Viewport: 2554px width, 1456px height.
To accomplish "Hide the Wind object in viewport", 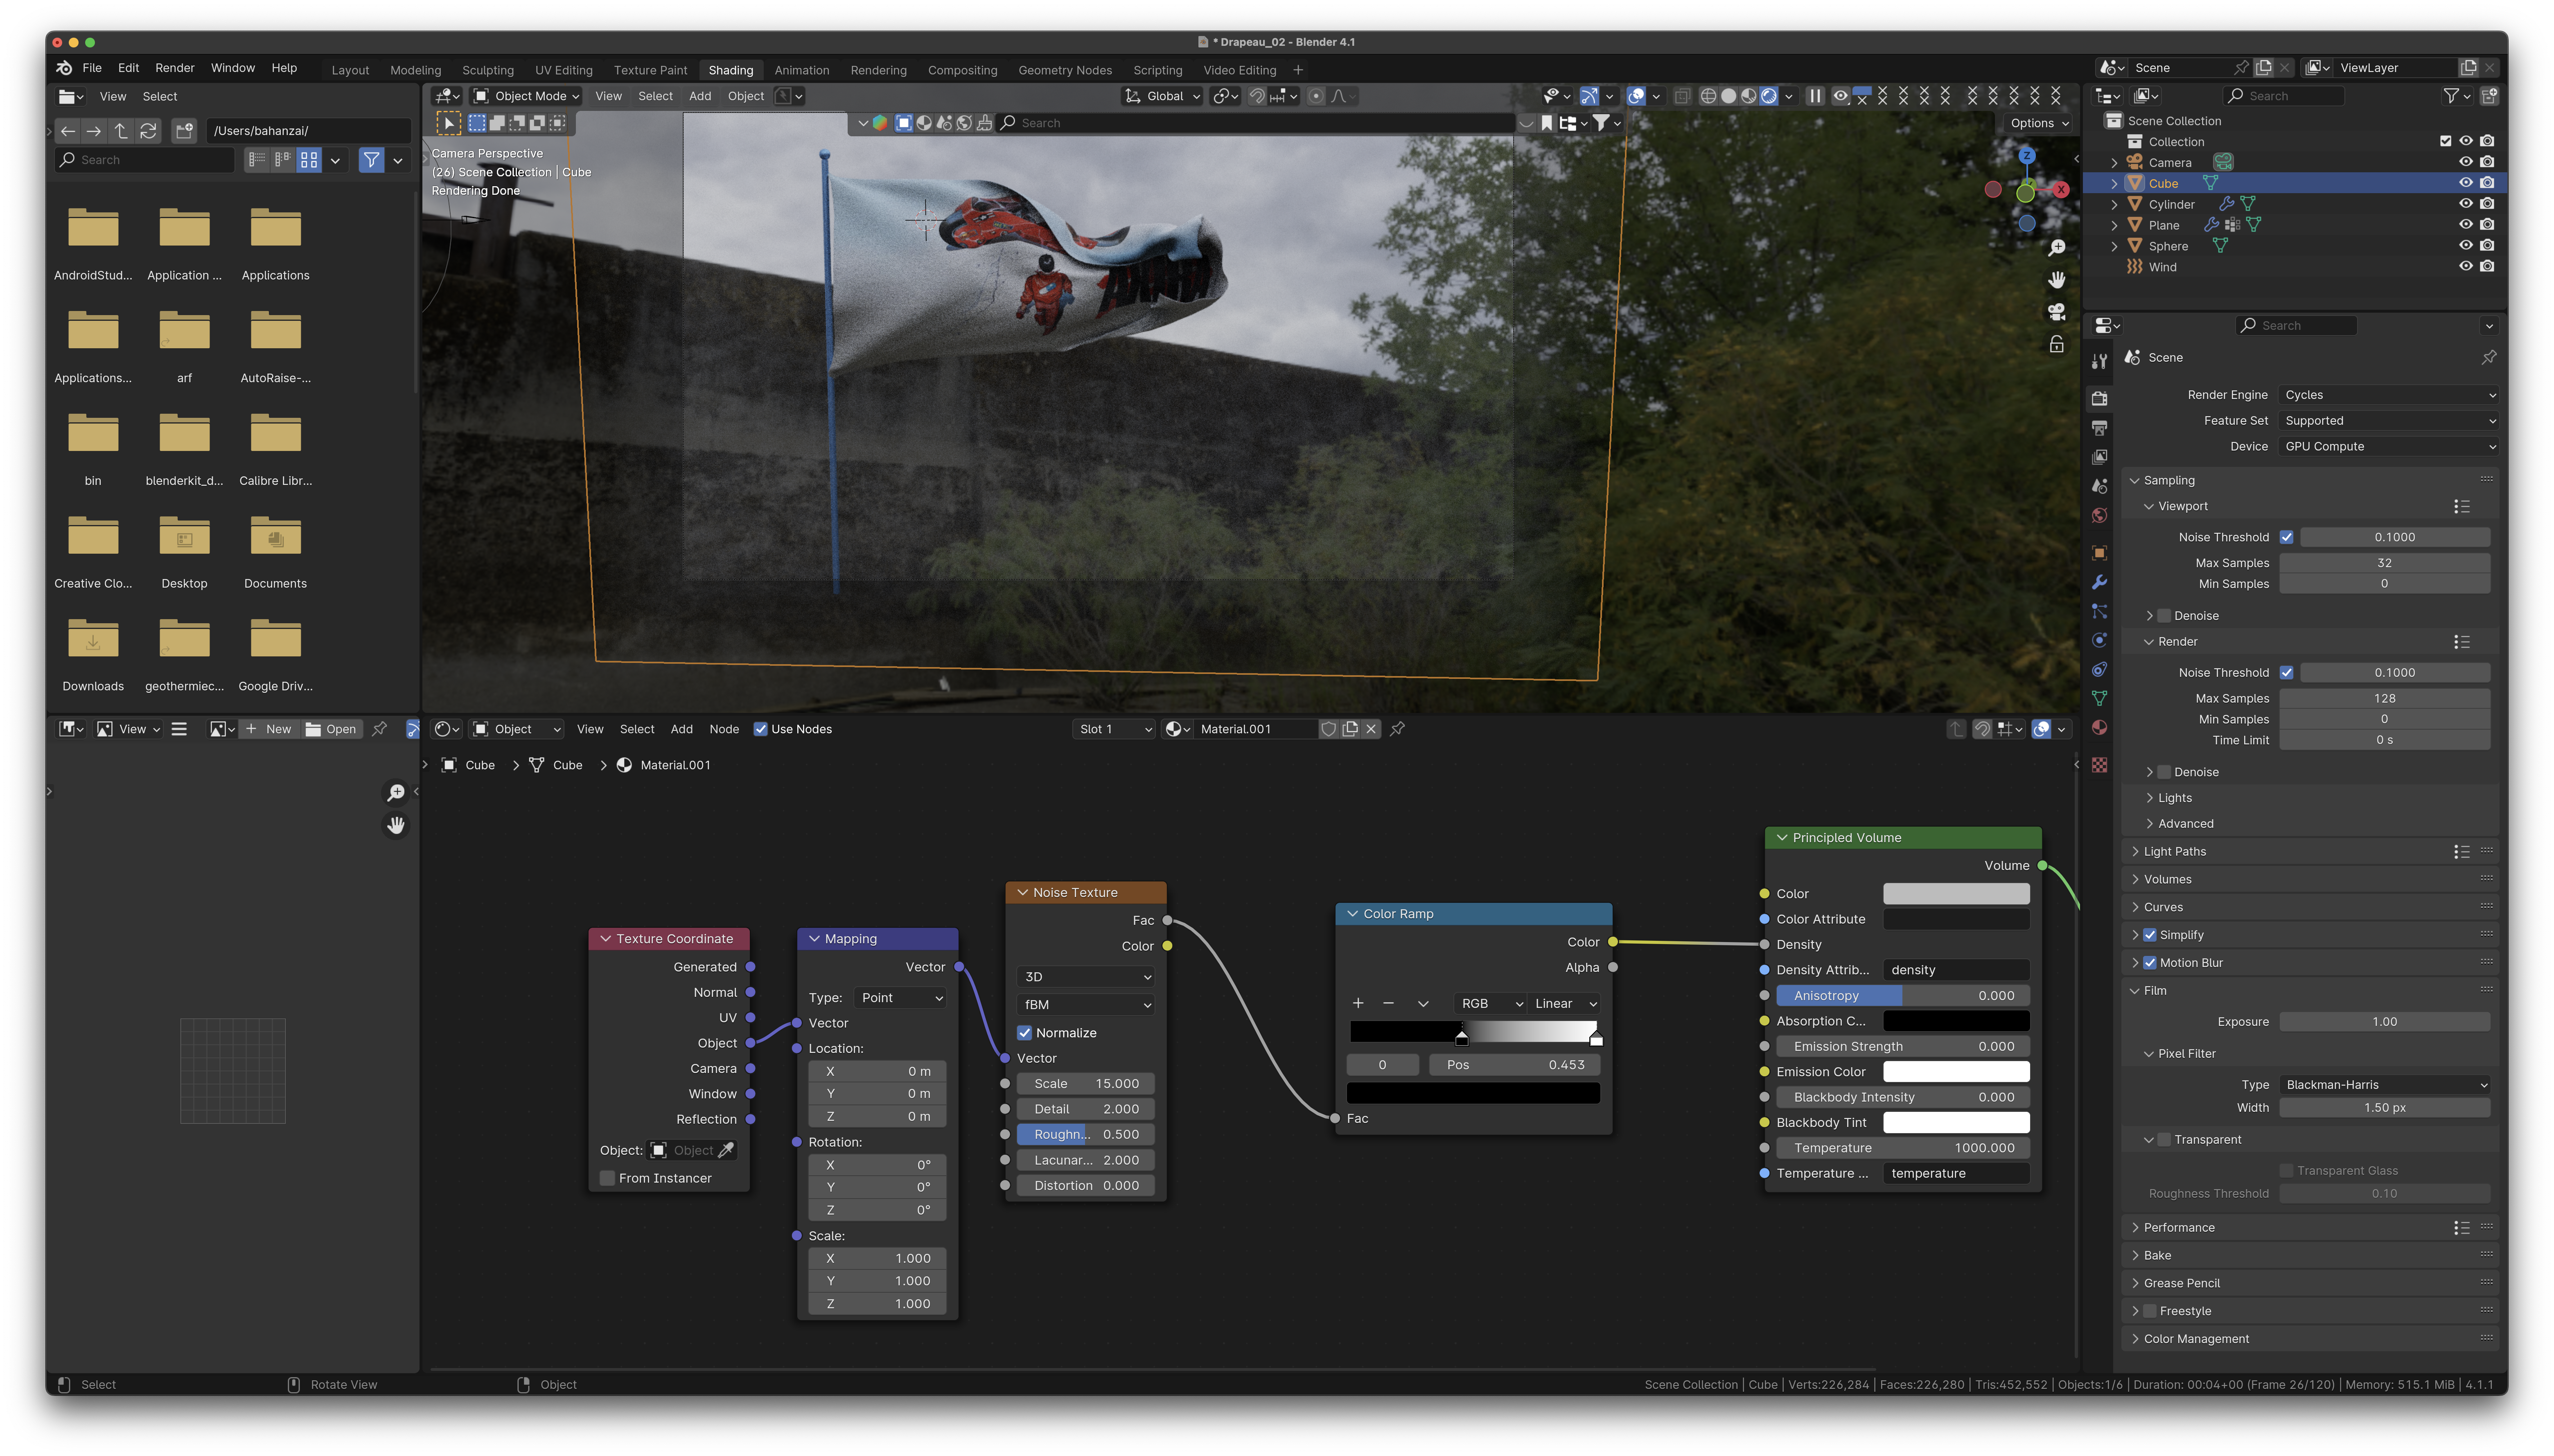I will [2465, 267].
